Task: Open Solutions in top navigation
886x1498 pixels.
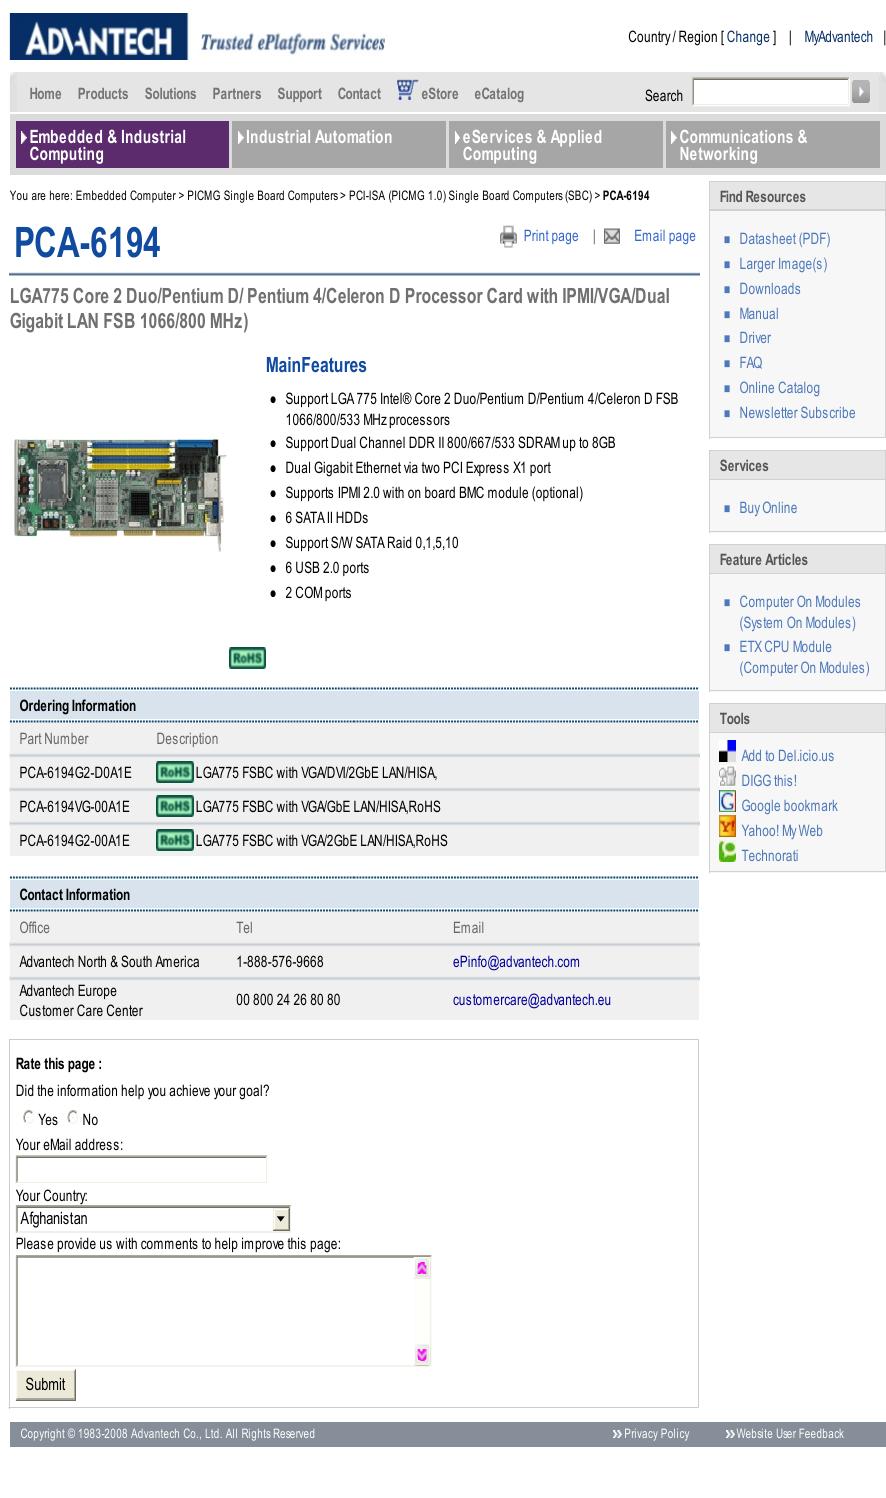Action: click(x=170, y=94)
